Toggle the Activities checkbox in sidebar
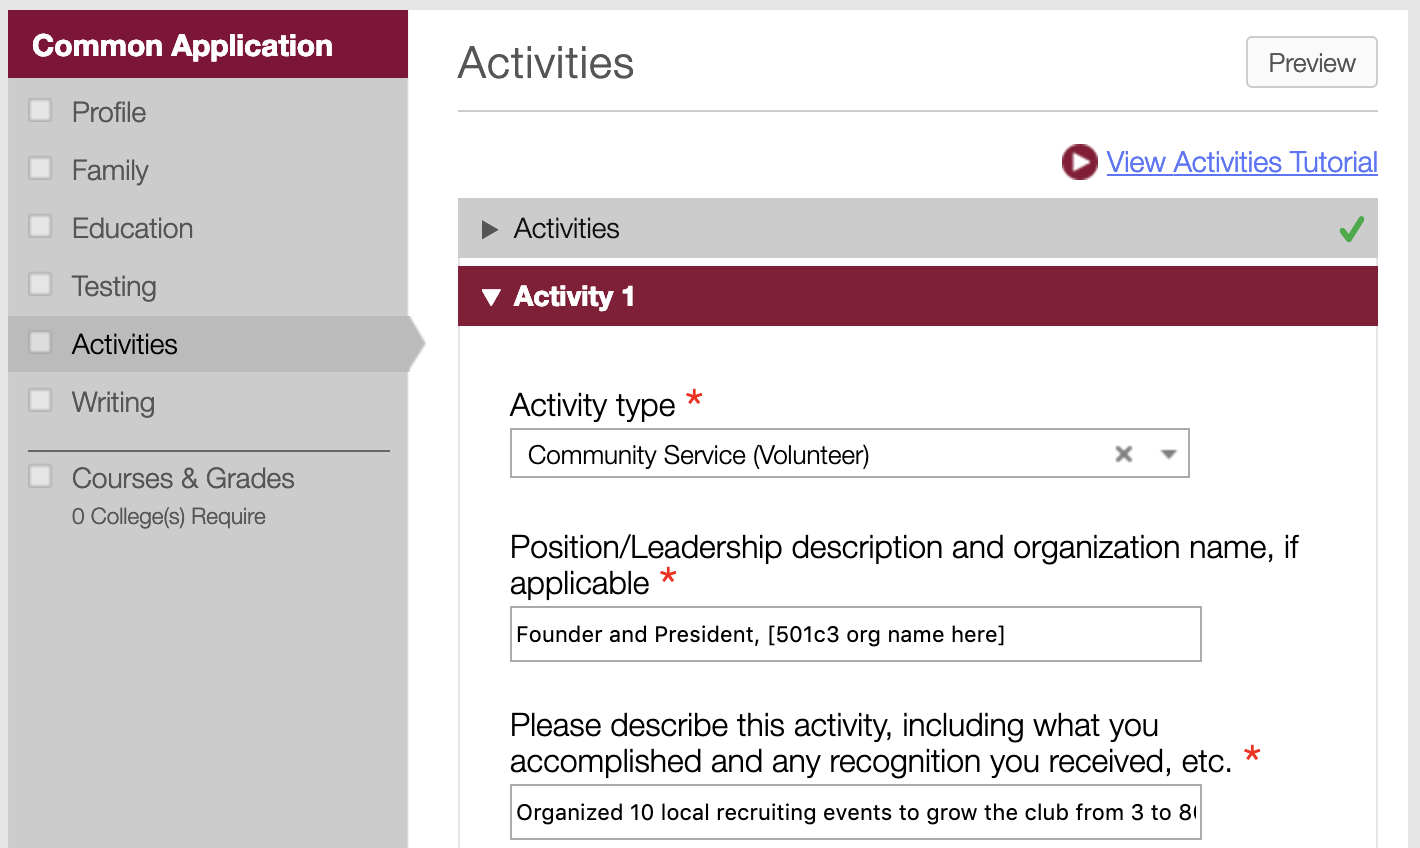This screenshot has height=848, width=1420. coord(40,342)
